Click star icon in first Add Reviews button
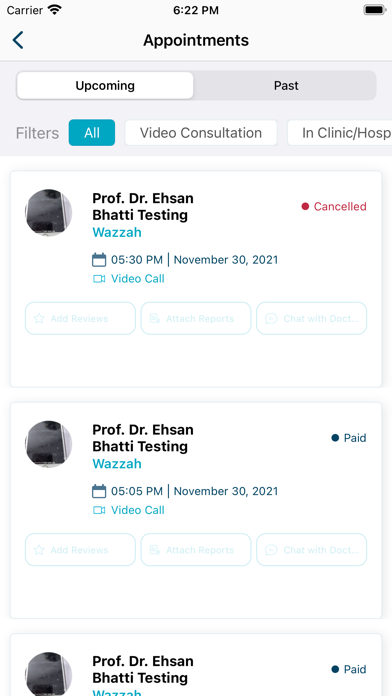The width and height of the screenshot is (392, 696). [x=39, y=318]
